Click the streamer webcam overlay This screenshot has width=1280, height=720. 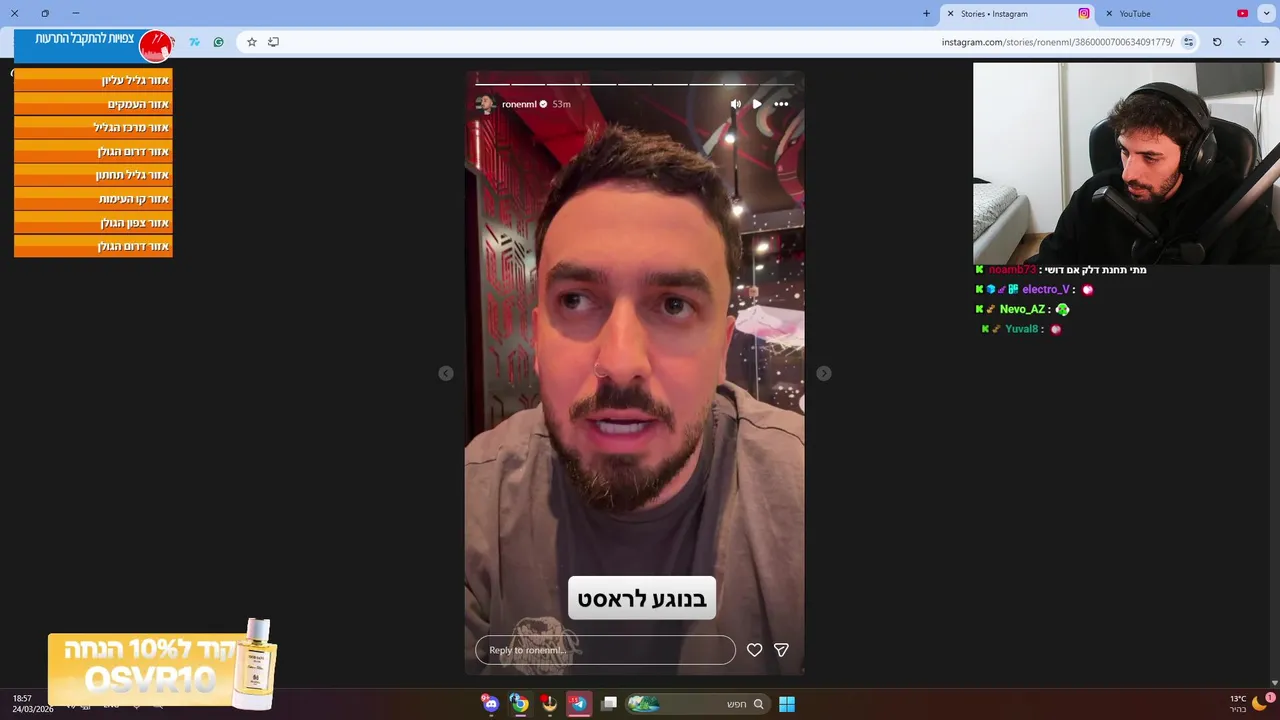(1126, 163)
